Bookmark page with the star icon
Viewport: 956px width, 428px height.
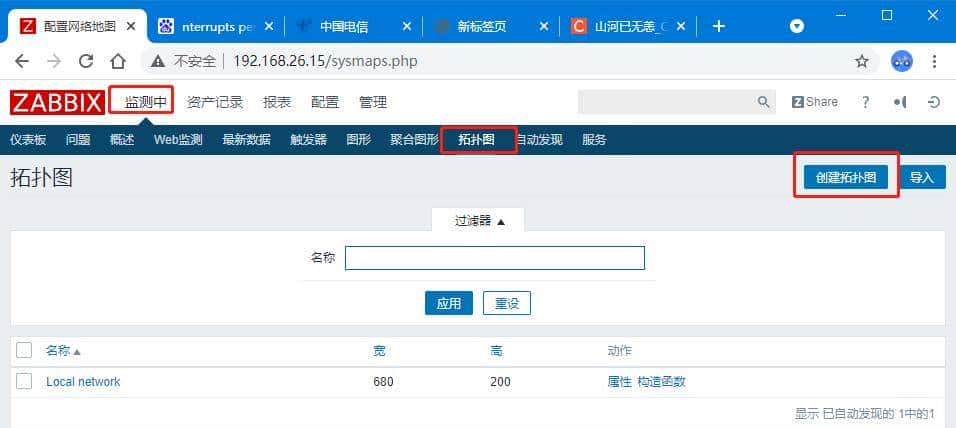[x=861, y=61]
